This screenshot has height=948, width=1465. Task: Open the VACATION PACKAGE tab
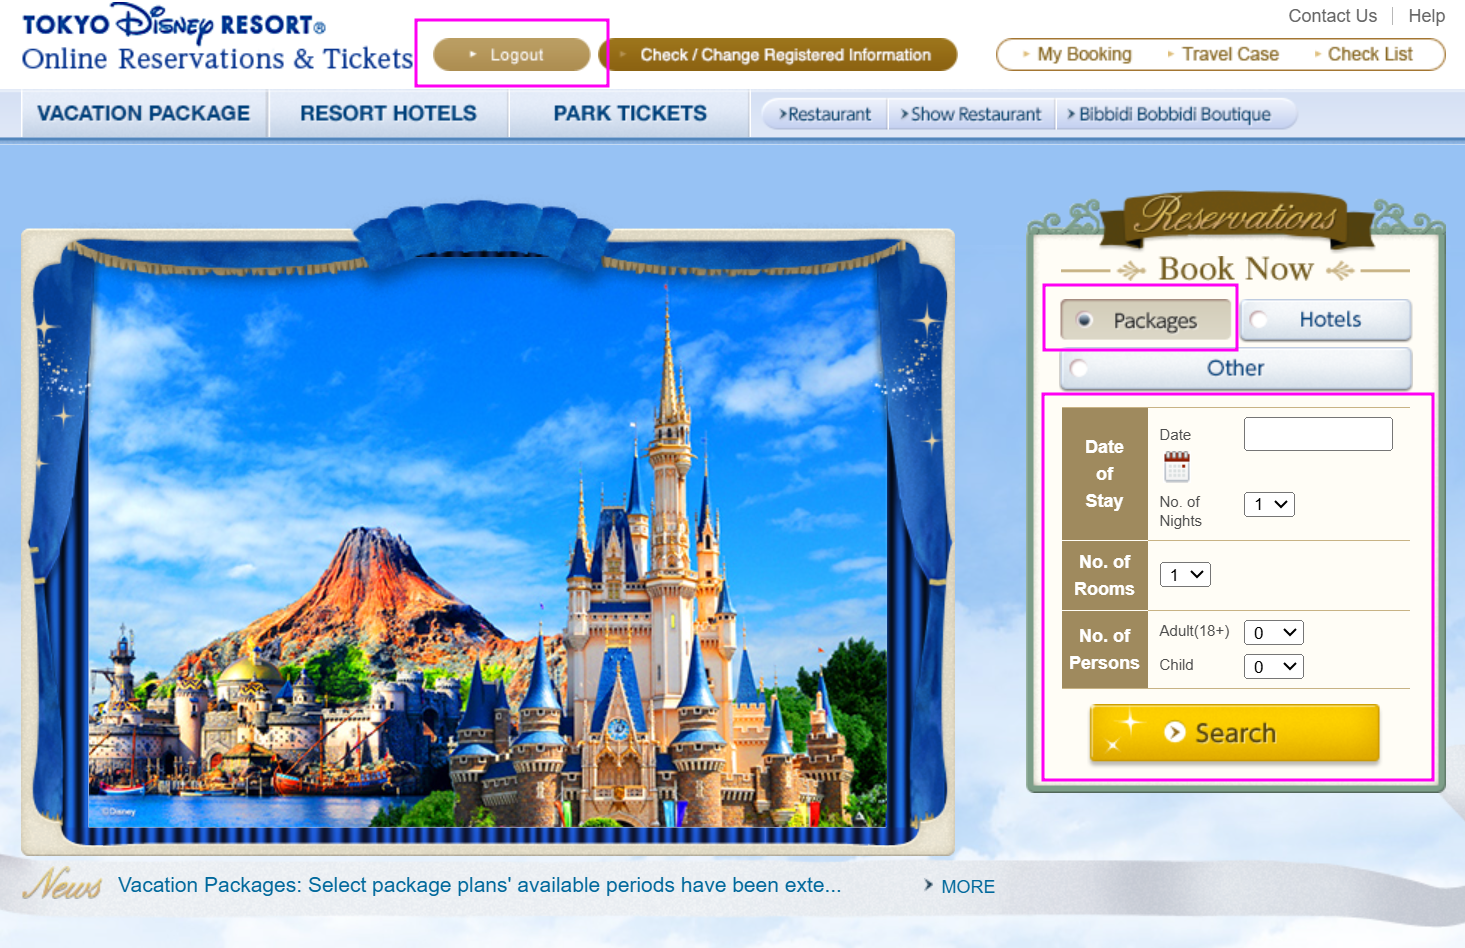click(144, 114)
